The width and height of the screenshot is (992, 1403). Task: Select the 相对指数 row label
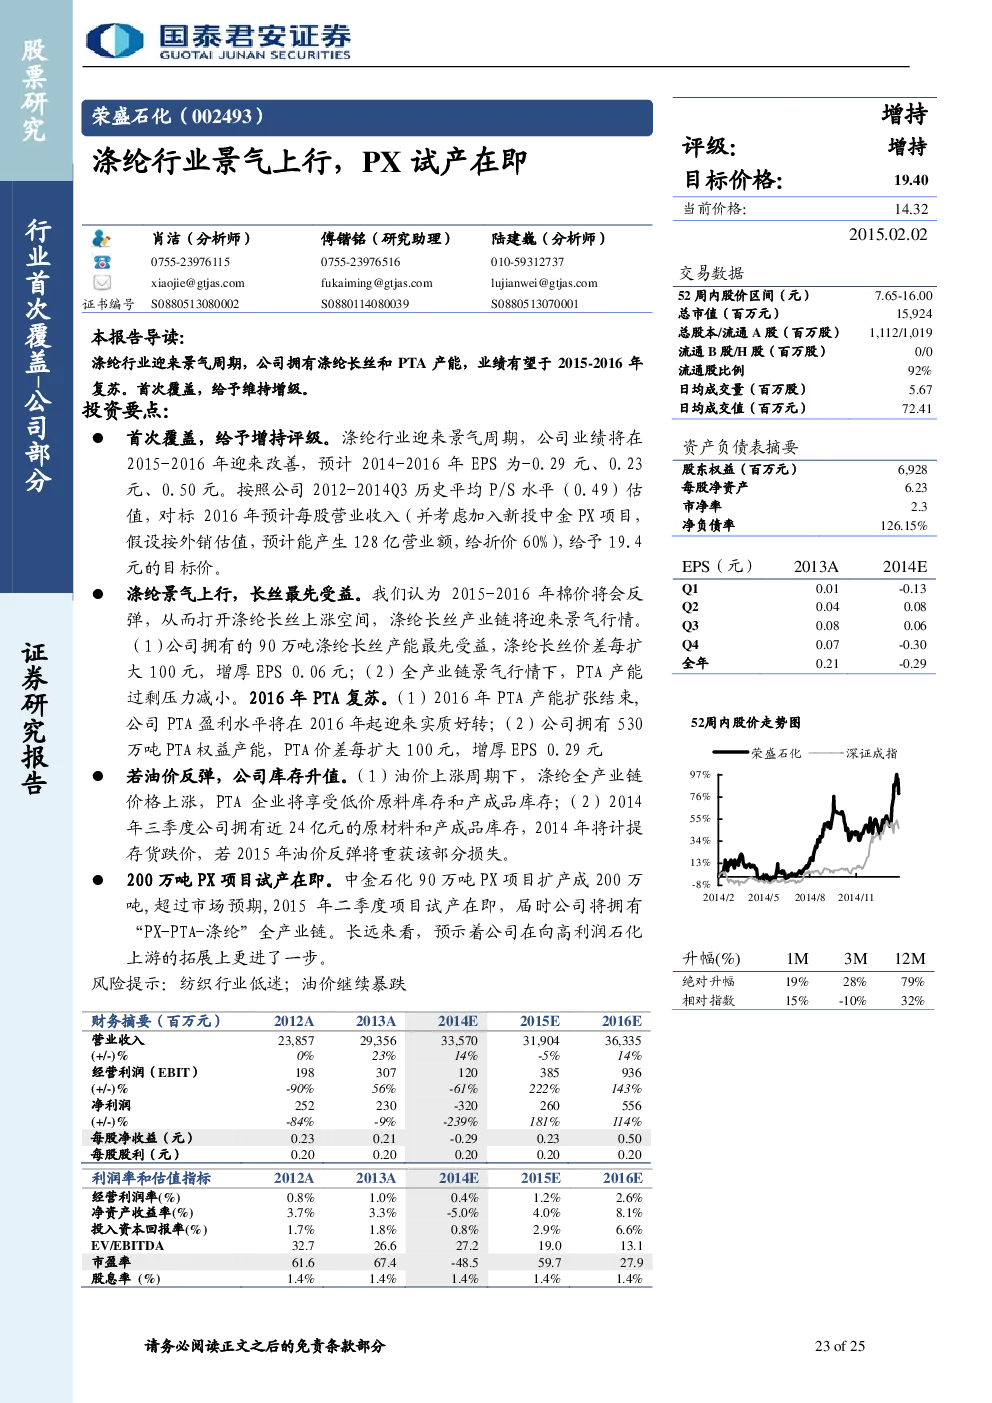click(708, 1000)
